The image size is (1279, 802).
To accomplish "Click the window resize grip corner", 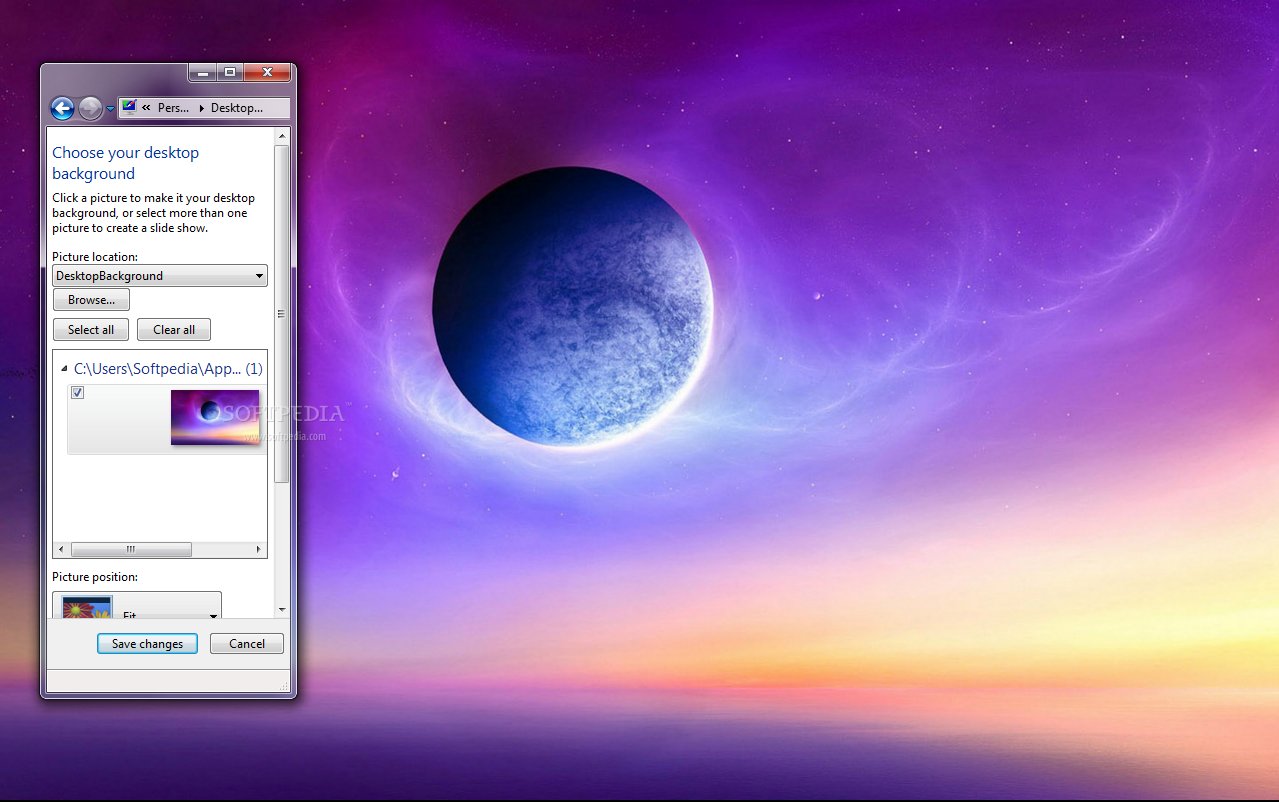I will pos(284,685).
